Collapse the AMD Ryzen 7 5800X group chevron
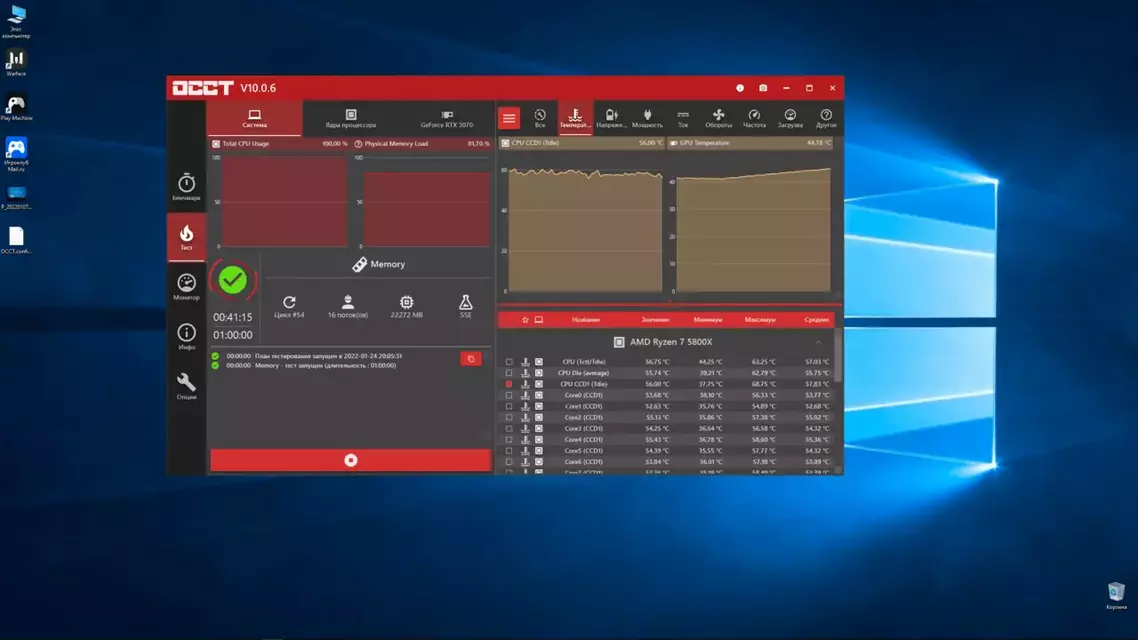This screenshot has width=1138, height=640. [x=819, y=342]
